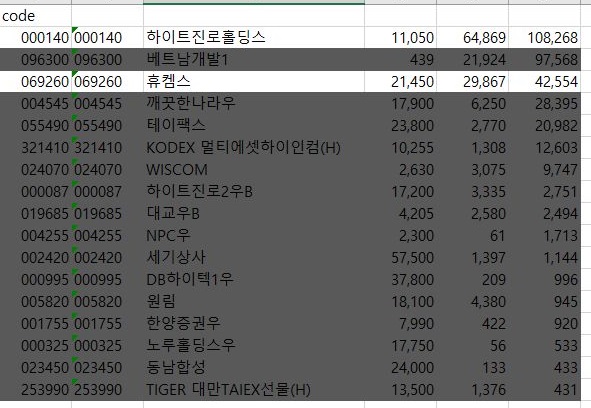Select the cell reading 동남합성
The width and height of the screenshot is (591, 408).
pos(254,367)
